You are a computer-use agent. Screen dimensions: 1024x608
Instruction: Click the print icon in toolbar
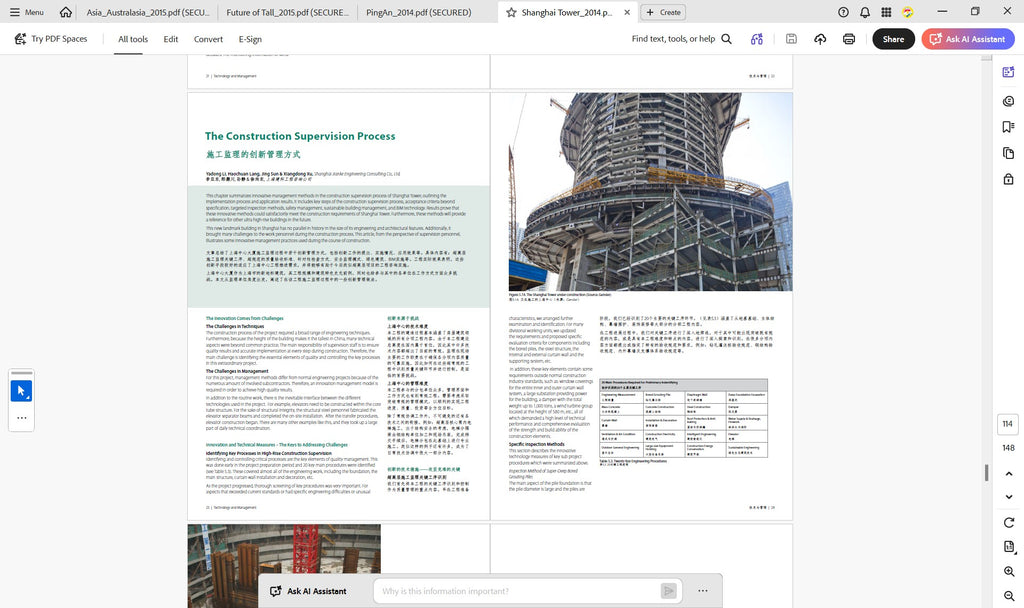848,39
